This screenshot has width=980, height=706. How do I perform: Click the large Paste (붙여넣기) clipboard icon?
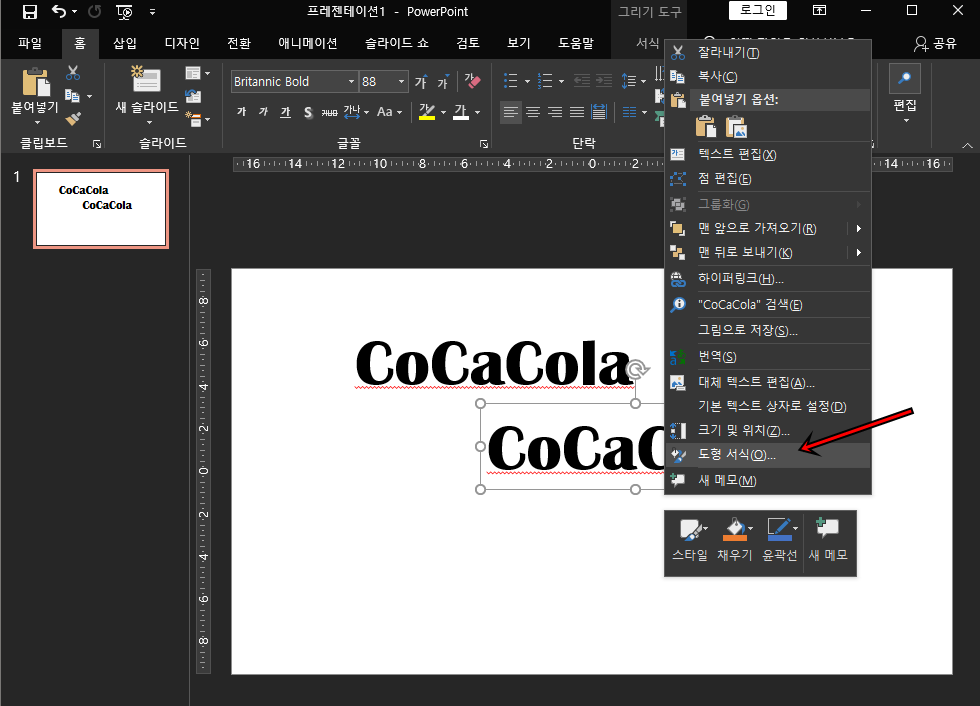[36, 82]
